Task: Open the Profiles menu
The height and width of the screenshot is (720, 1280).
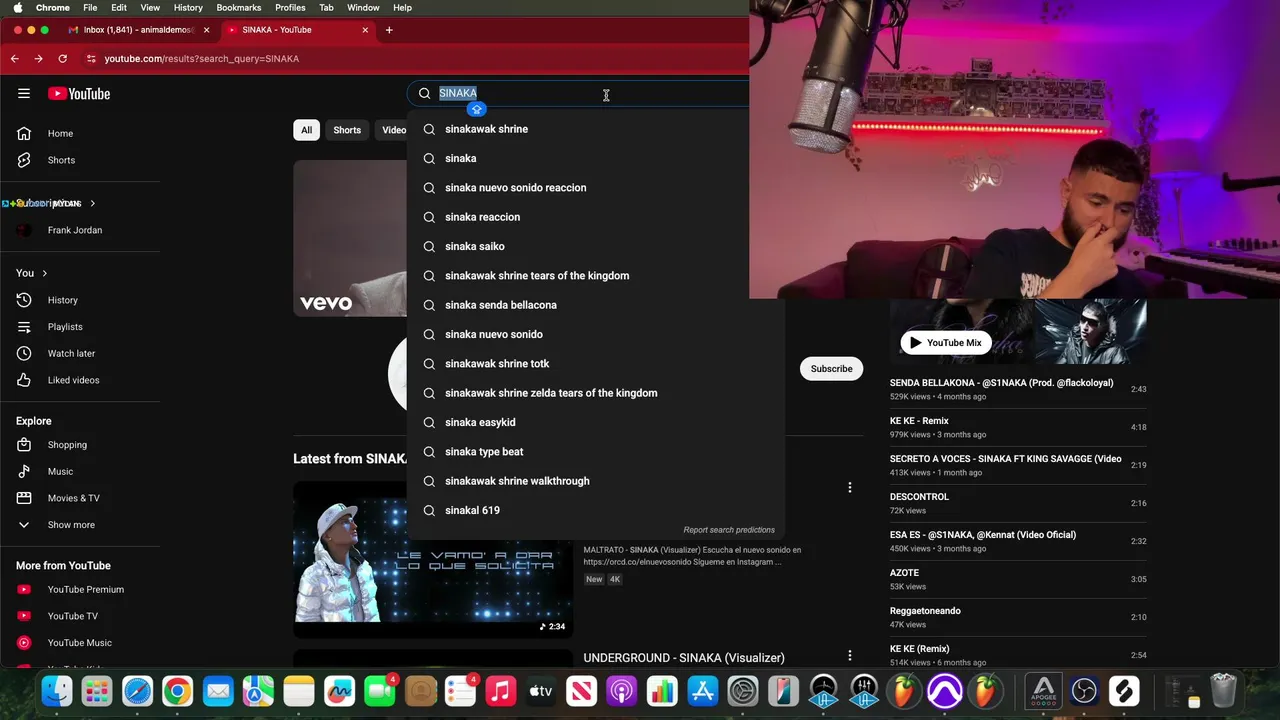Action: 290,7
